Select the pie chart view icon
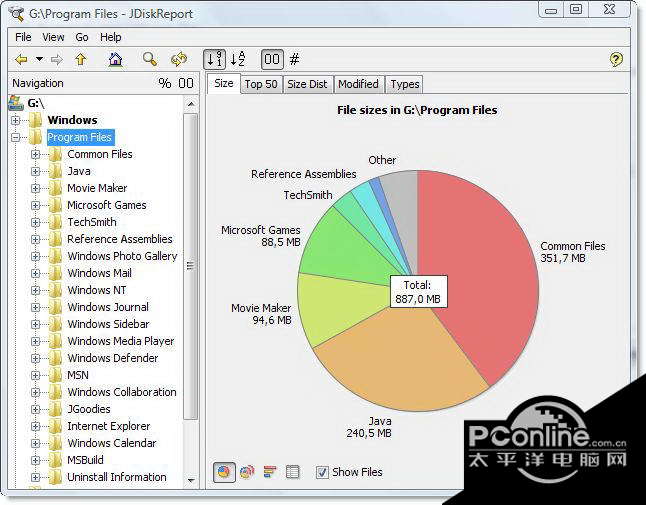Screen dimensions: 646x505 [224, 472]
